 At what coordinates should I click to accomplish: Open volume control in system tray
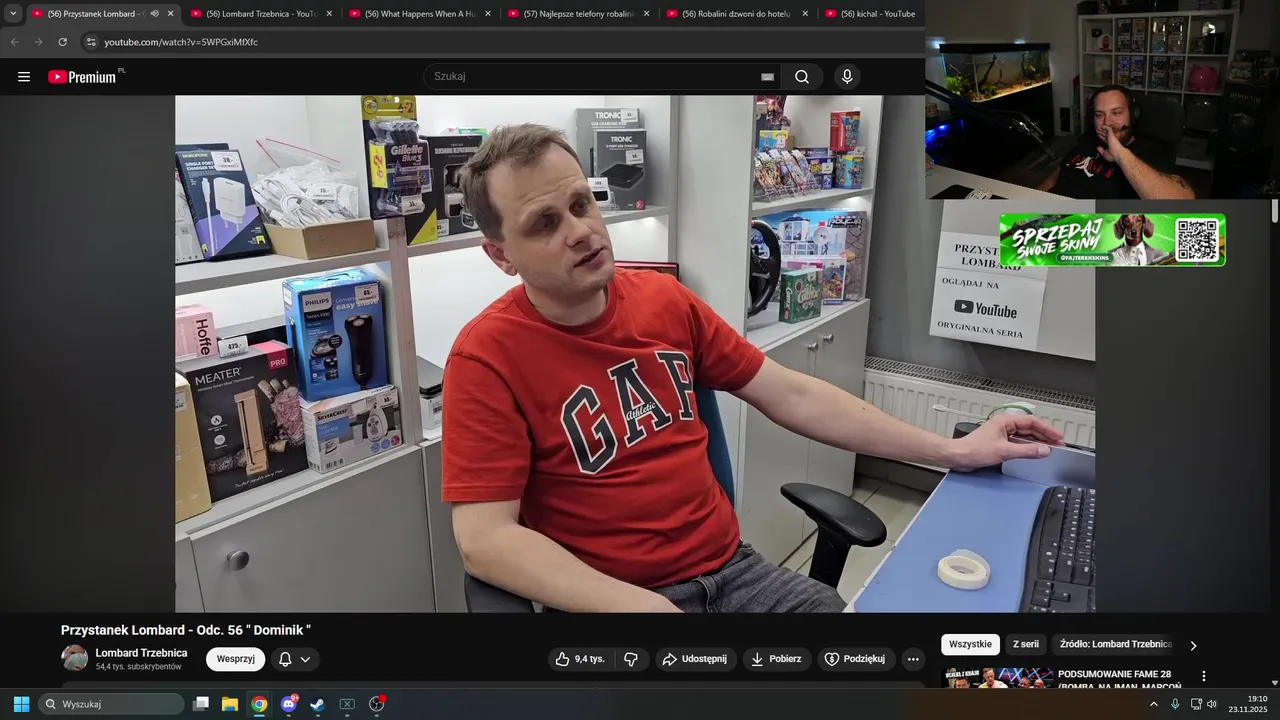(1212, 704)
